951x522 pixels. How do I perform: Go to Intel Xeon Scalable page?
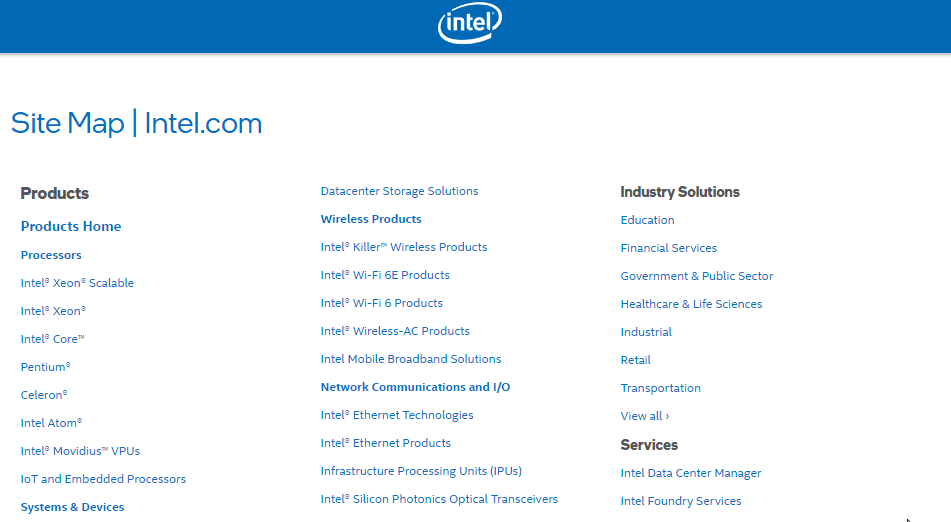[x=77, y=283]
